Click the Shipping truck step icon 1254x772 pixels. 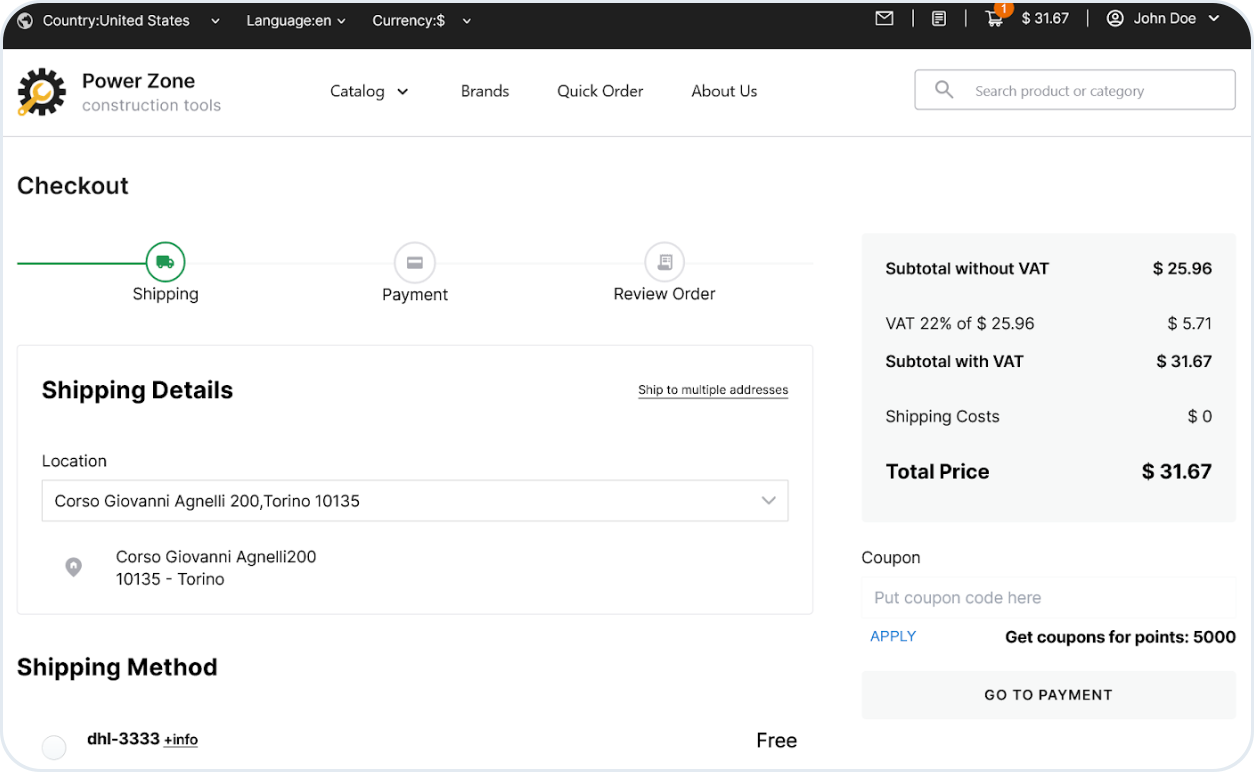(x=165, y=262)
